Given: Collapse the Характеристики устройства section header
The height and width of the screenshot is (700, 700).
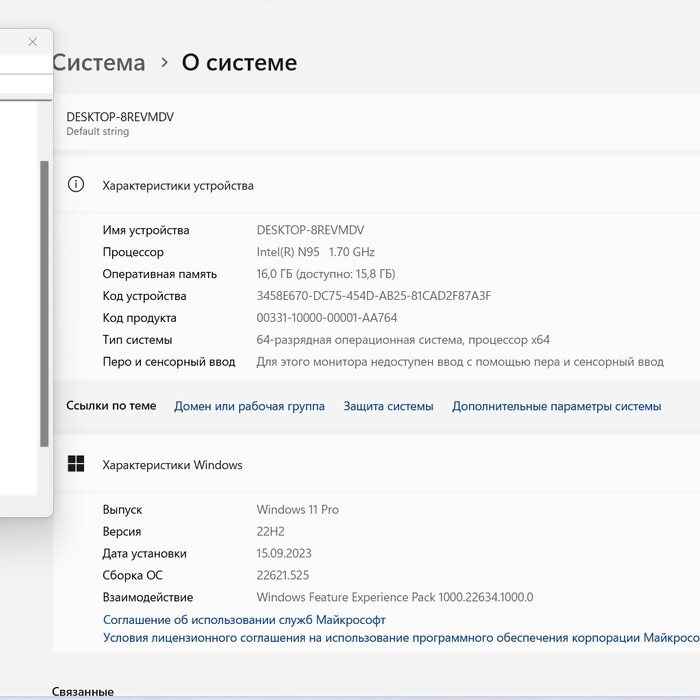Looking at the screenshot, I should point(376,184).
